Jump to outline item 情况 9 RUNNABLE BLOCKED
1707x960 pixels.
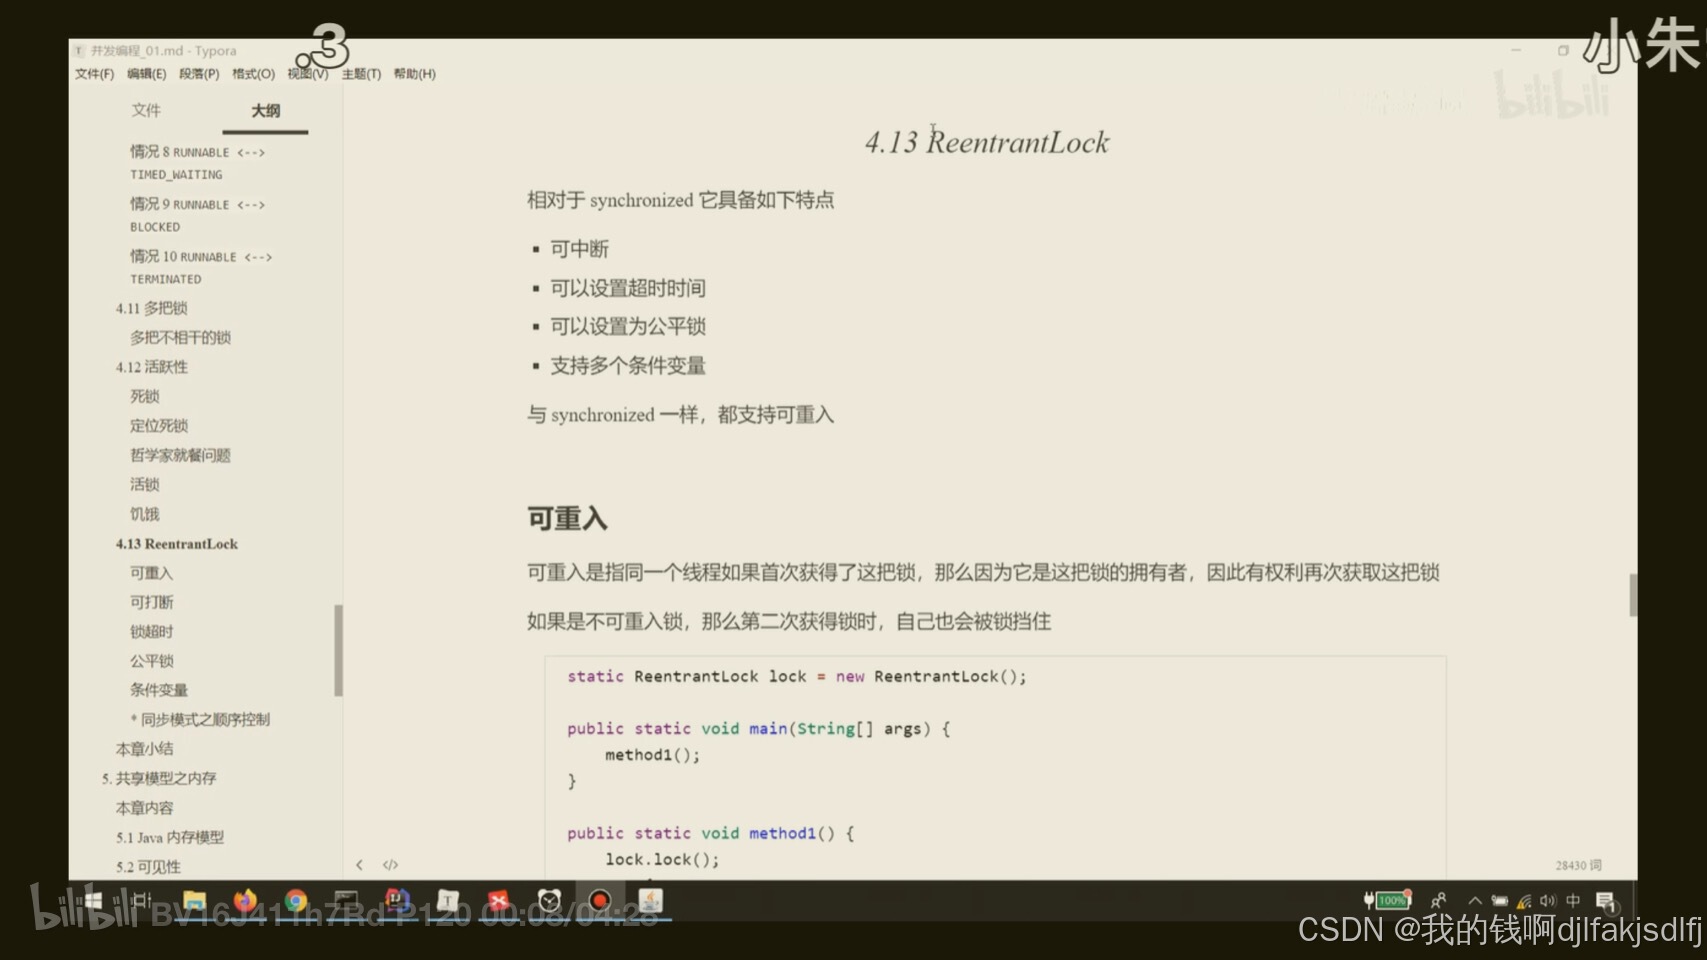[198, 215]
